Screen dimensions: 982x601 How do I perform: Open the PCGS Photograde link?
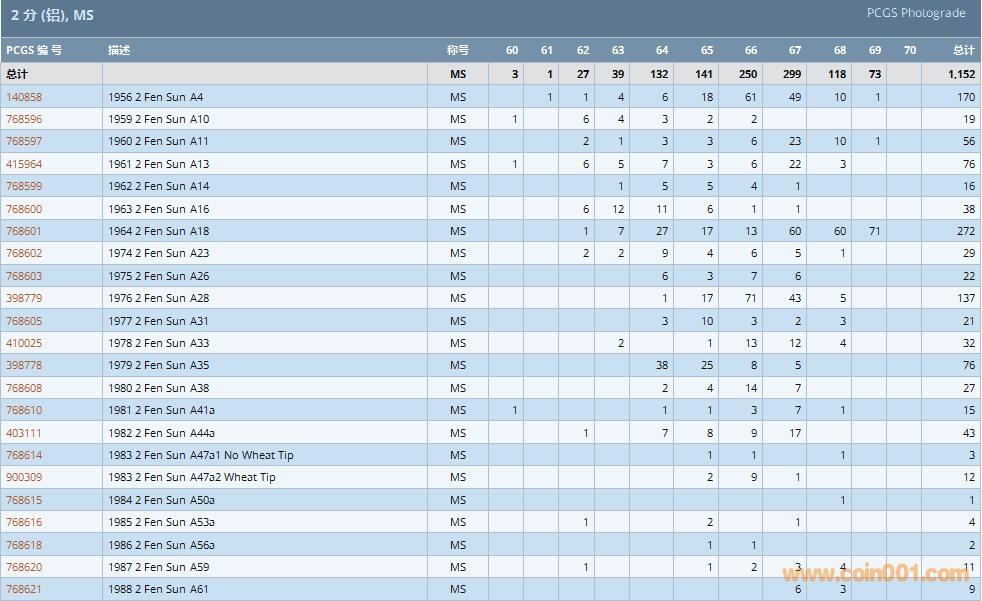(916, 13)
